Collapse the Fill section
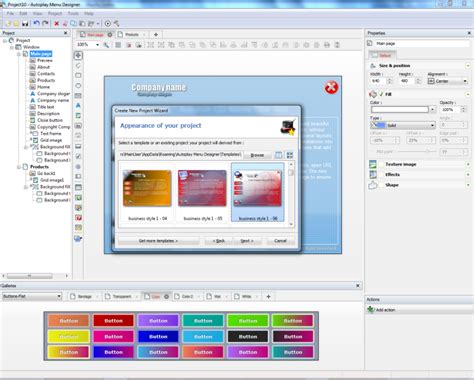Image resolution: width=474 pixels, height=380 pixels. click(468, 94)
